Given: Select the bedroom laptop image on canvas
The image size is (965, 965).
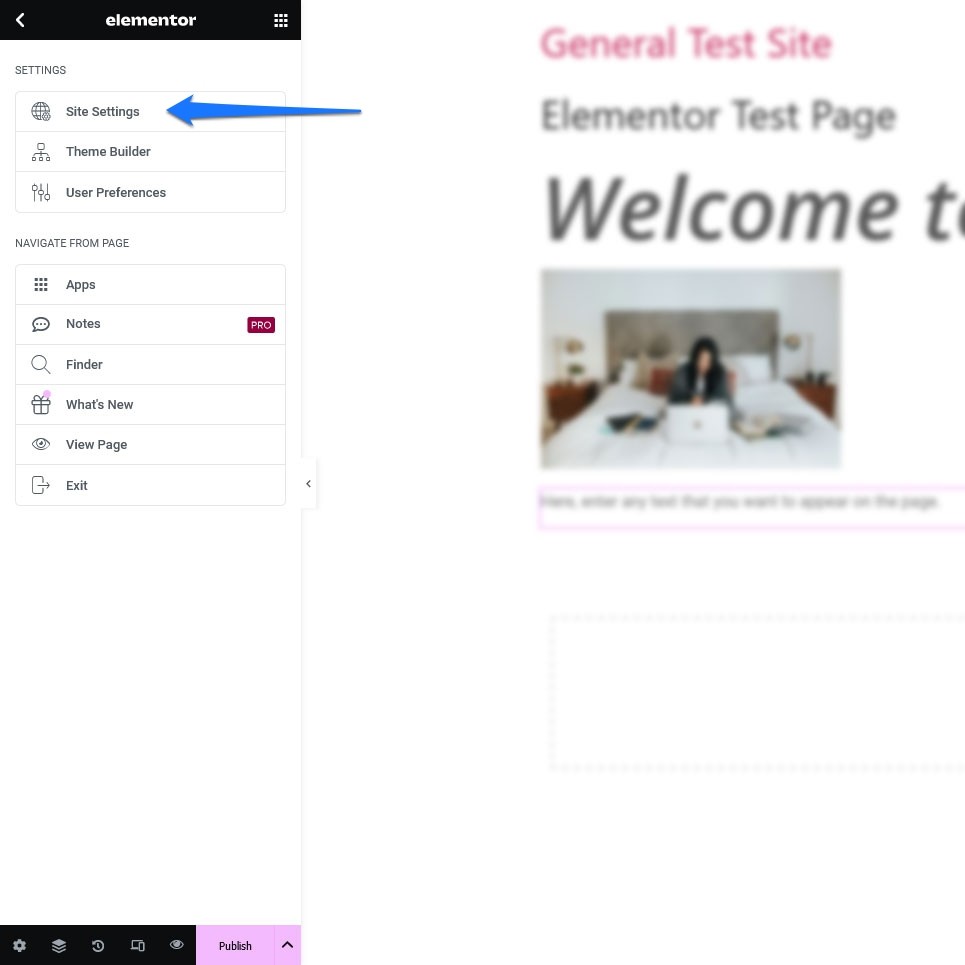Looking at the screenshot, I should (x=690, y=368).
